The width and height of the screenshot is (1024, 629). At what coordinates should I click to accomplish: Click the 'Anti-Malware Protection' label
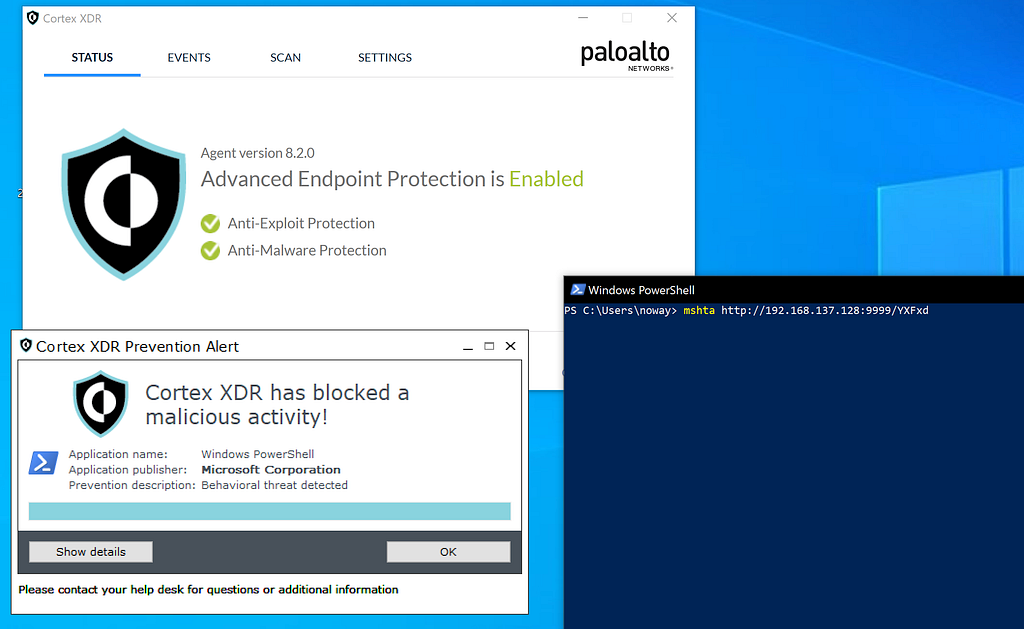307,250
